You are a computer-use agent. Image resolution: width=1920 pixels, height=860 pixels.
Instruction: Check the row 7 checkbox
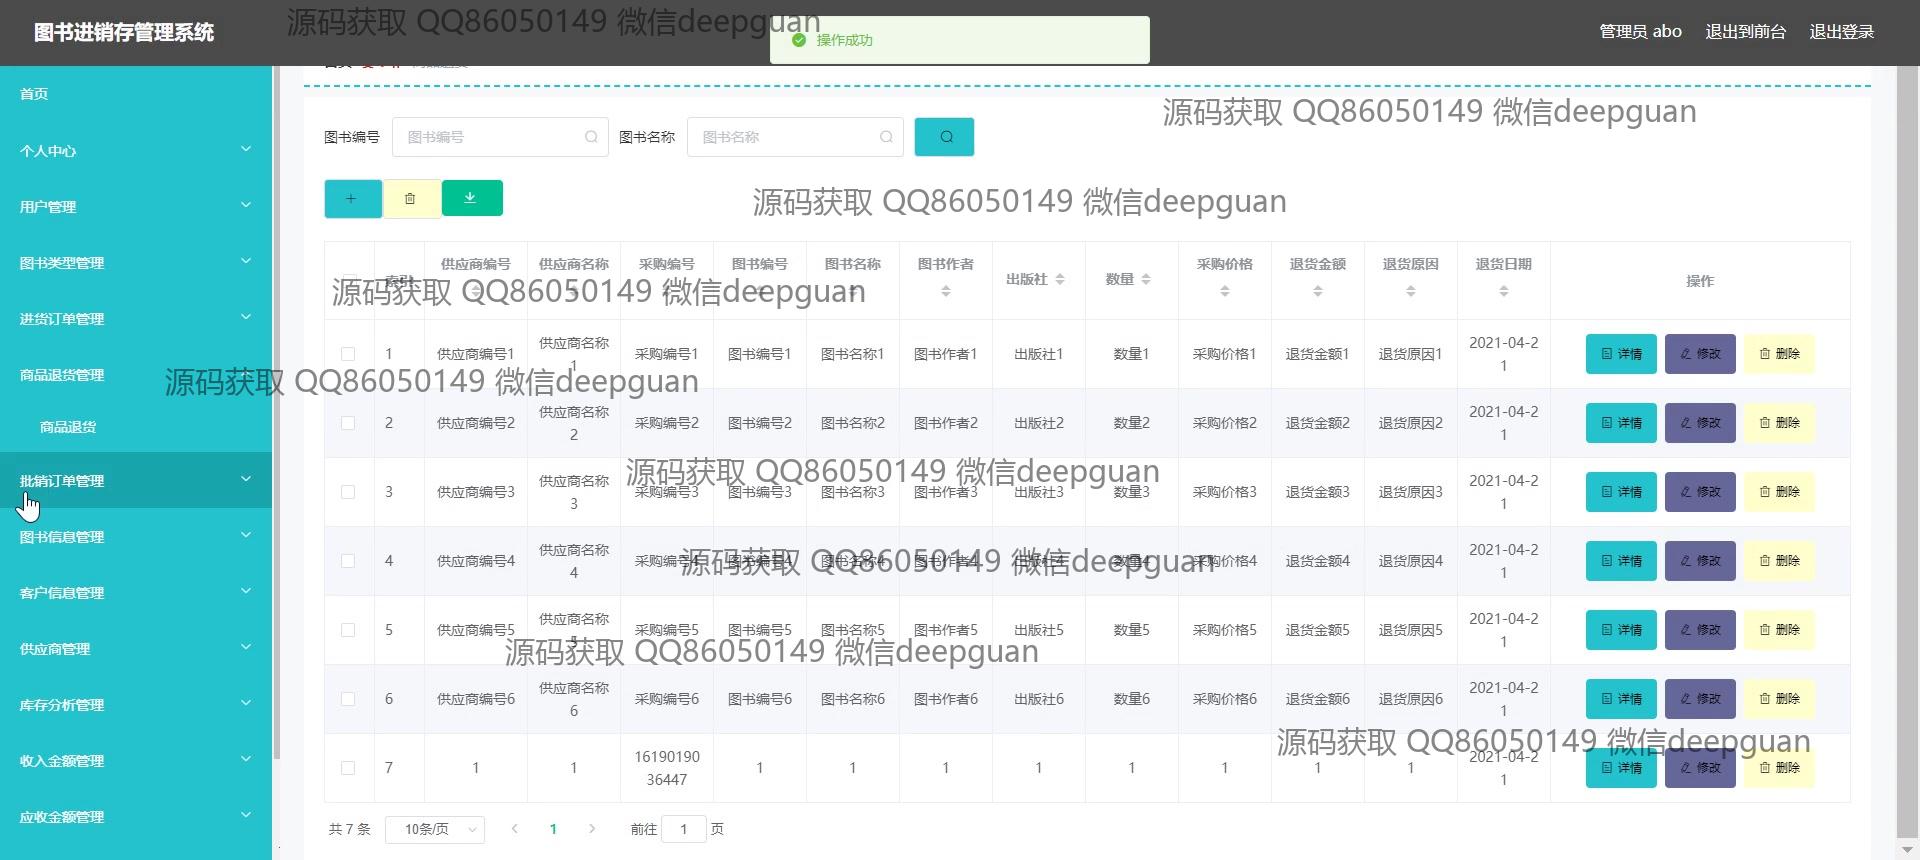point(348,768)
